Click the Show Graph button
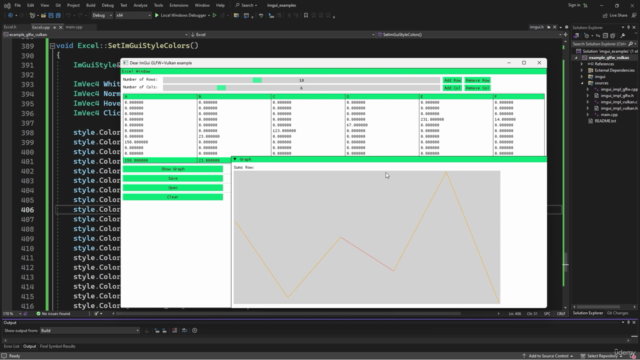Image resolution: width=640 pixels, height=360 pixels. coord(173,169)
